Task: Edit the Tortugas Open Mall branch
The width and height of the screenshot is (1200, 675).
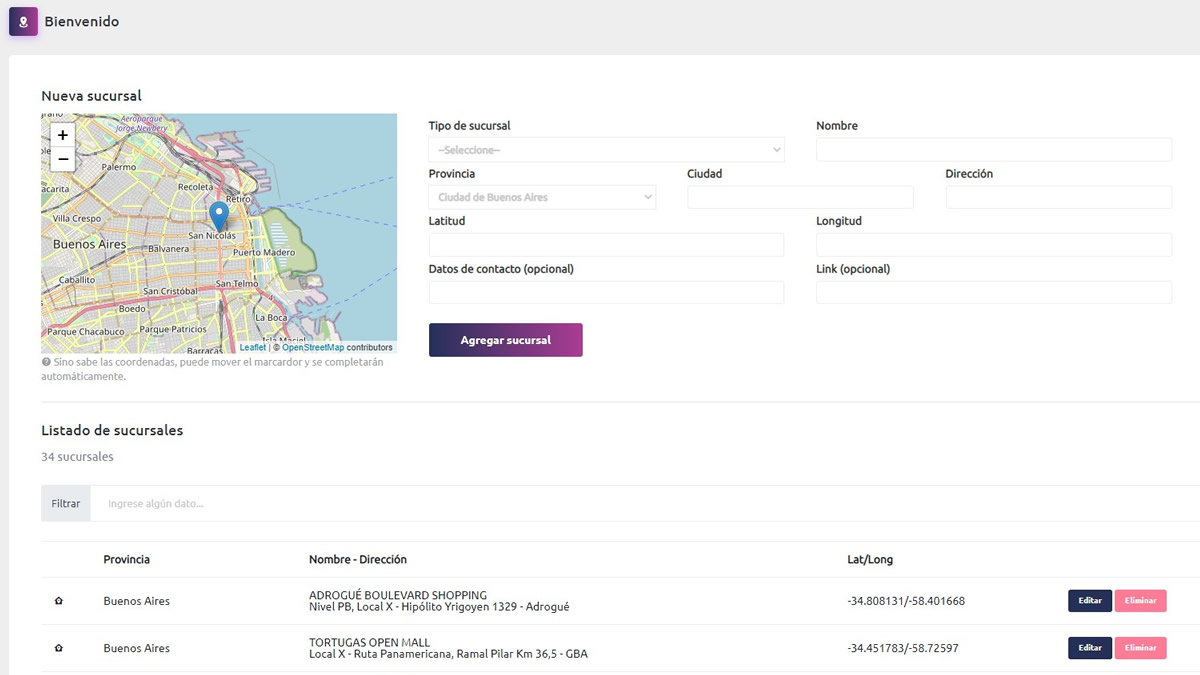Action: 1089,648
